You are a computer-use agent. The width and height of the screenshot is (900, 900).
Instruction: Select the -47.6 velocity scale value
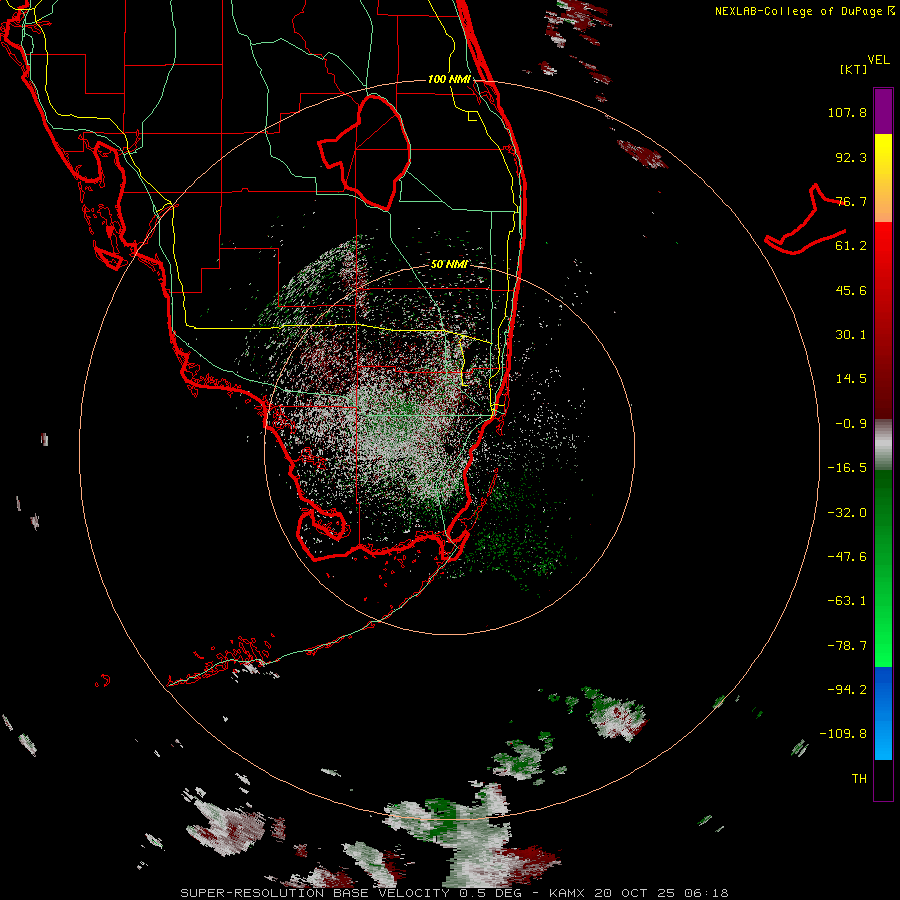pos(847,557)
